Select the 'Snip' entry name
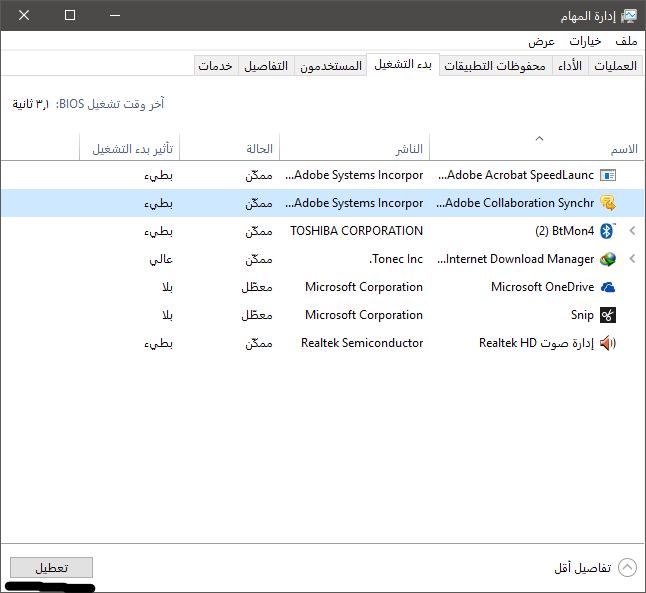This screenshot has width=646, height=593. click(x=582, y=315)
